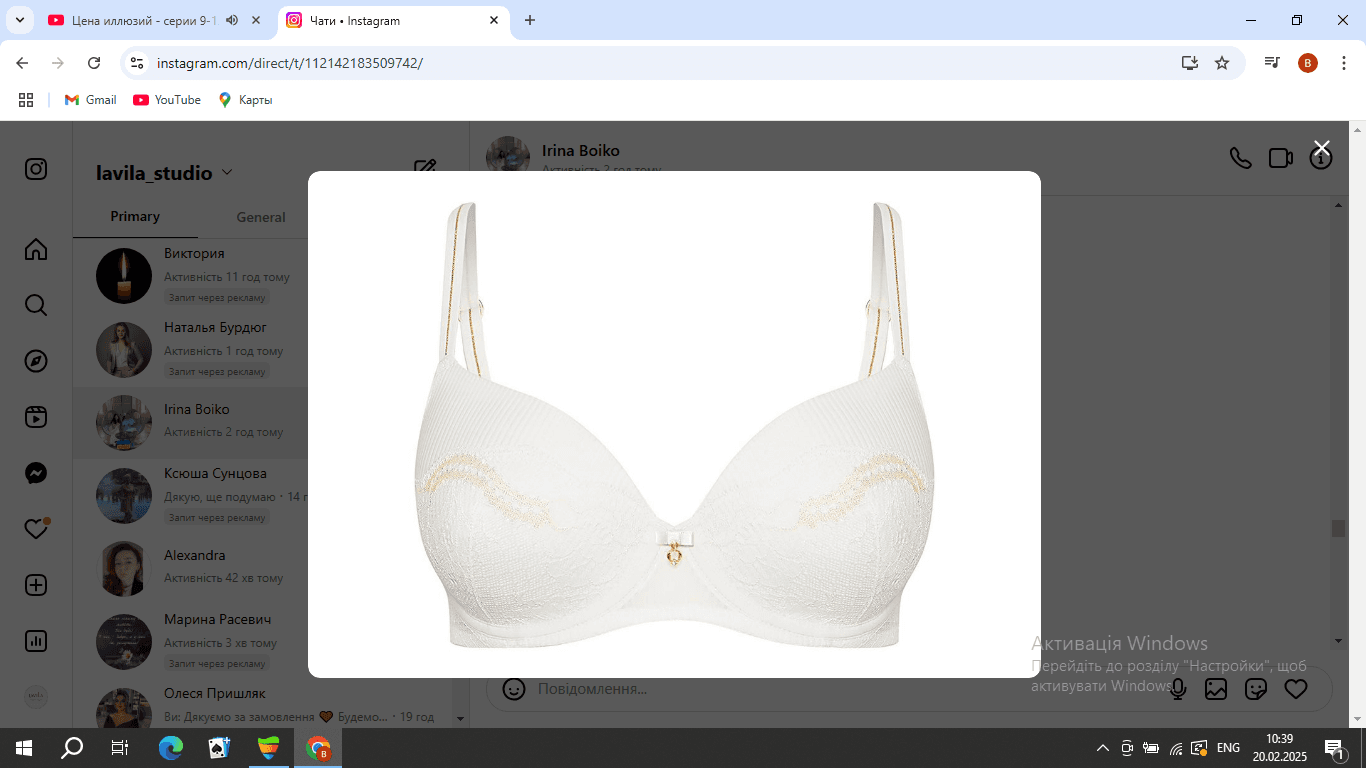The width and height of the screenshot is (1366, 768).
Task: Open conversation info icon
Action: [x=1321, y=158]
